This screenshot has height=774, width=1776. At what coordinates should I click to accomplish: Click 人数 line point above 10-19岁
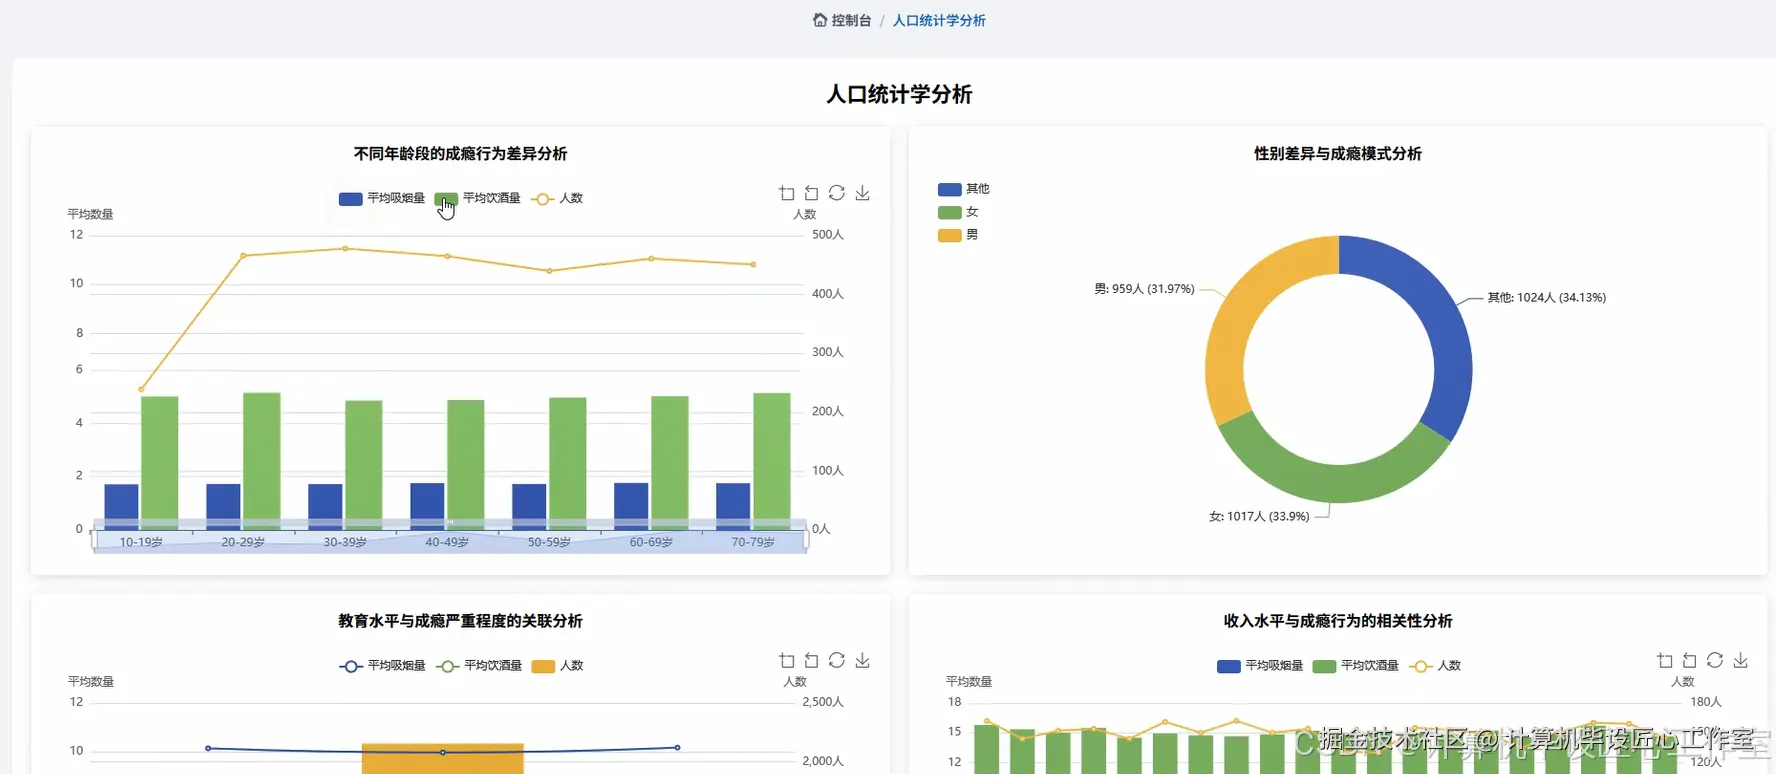point(141,389)
